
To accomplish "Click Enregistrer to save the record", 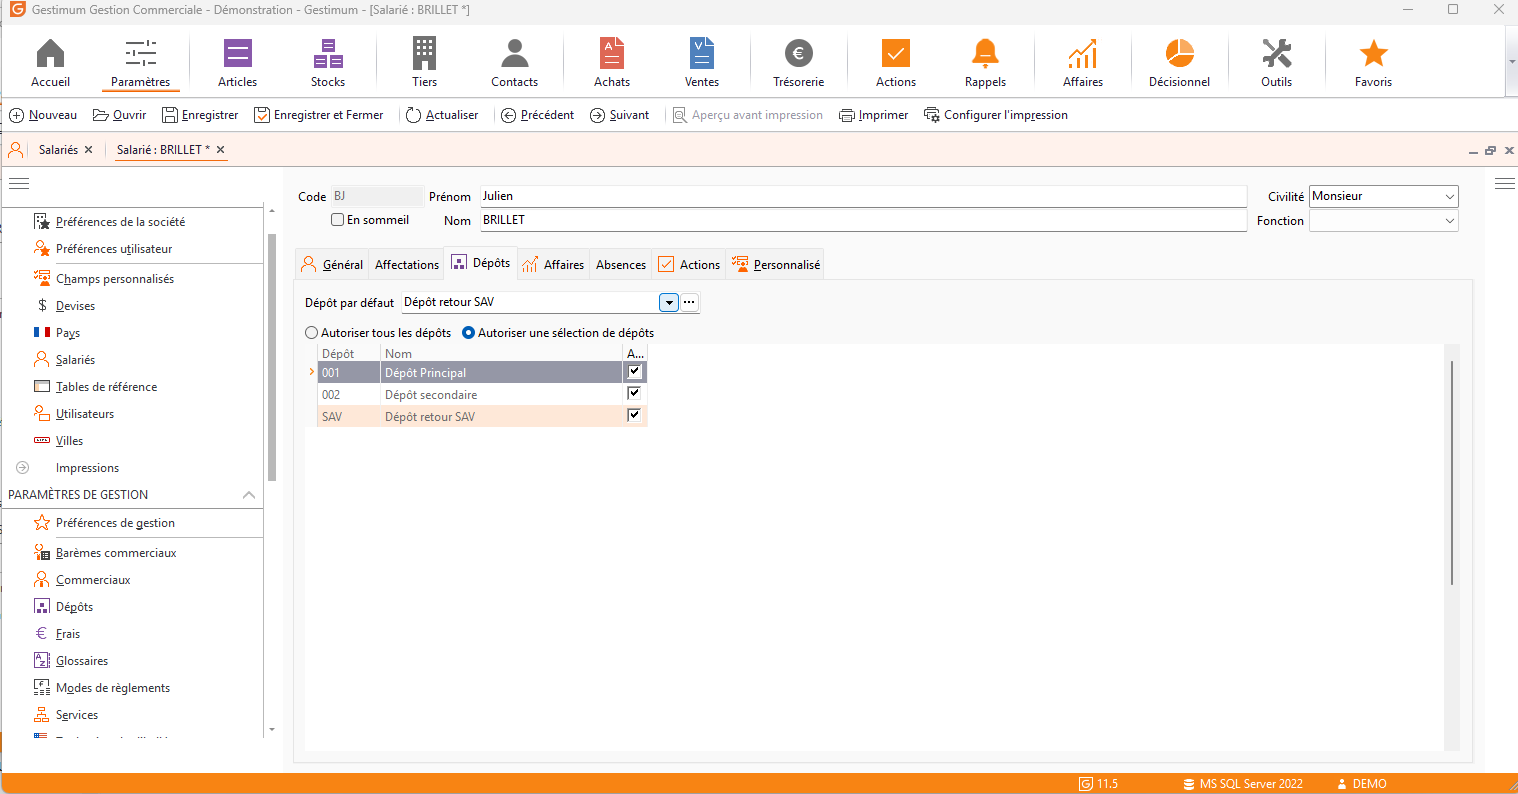I will point(200,115).
